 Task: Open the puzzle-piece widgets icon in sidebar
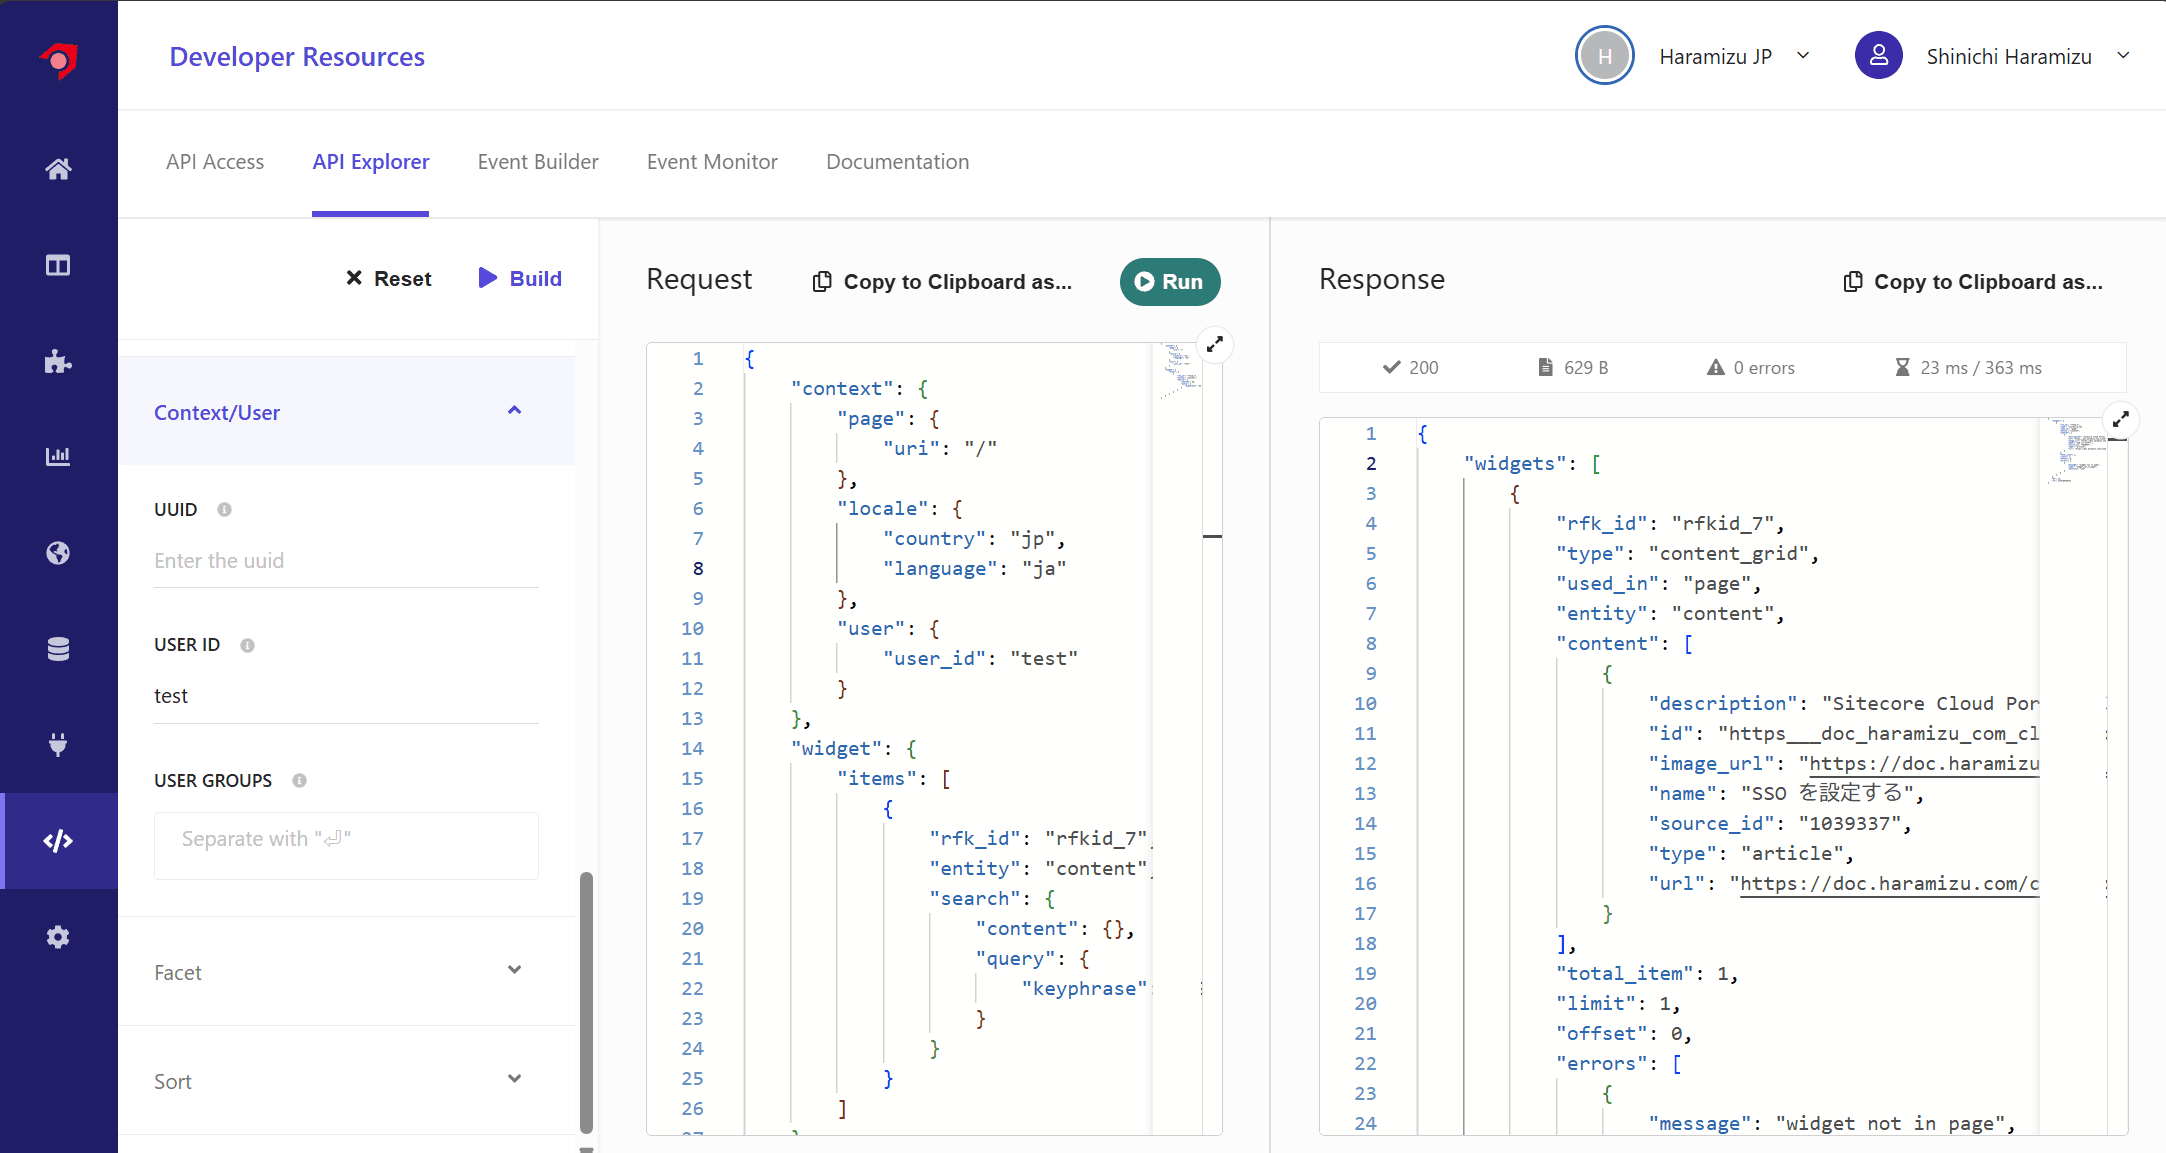tap(58, 361)
